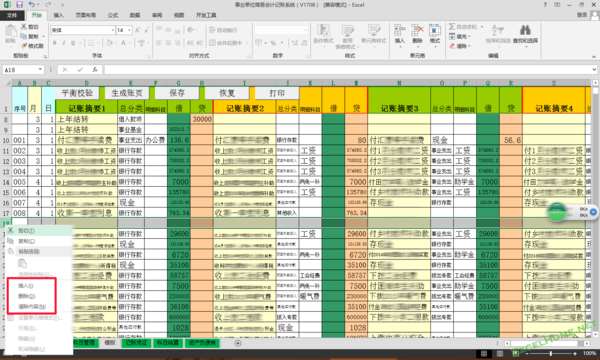Toggle Italic formatting button

click(64, 43)
